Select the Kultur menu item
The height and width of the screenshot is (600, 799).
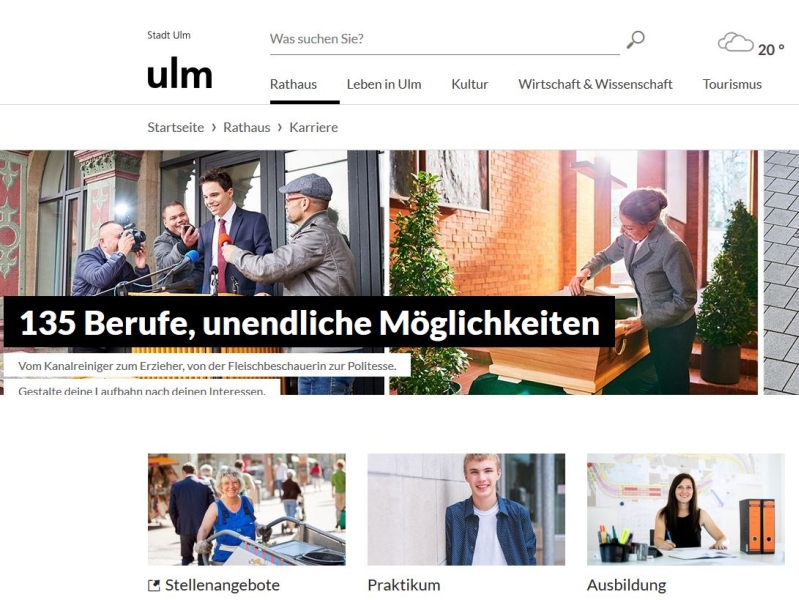(x=470, y=84)
